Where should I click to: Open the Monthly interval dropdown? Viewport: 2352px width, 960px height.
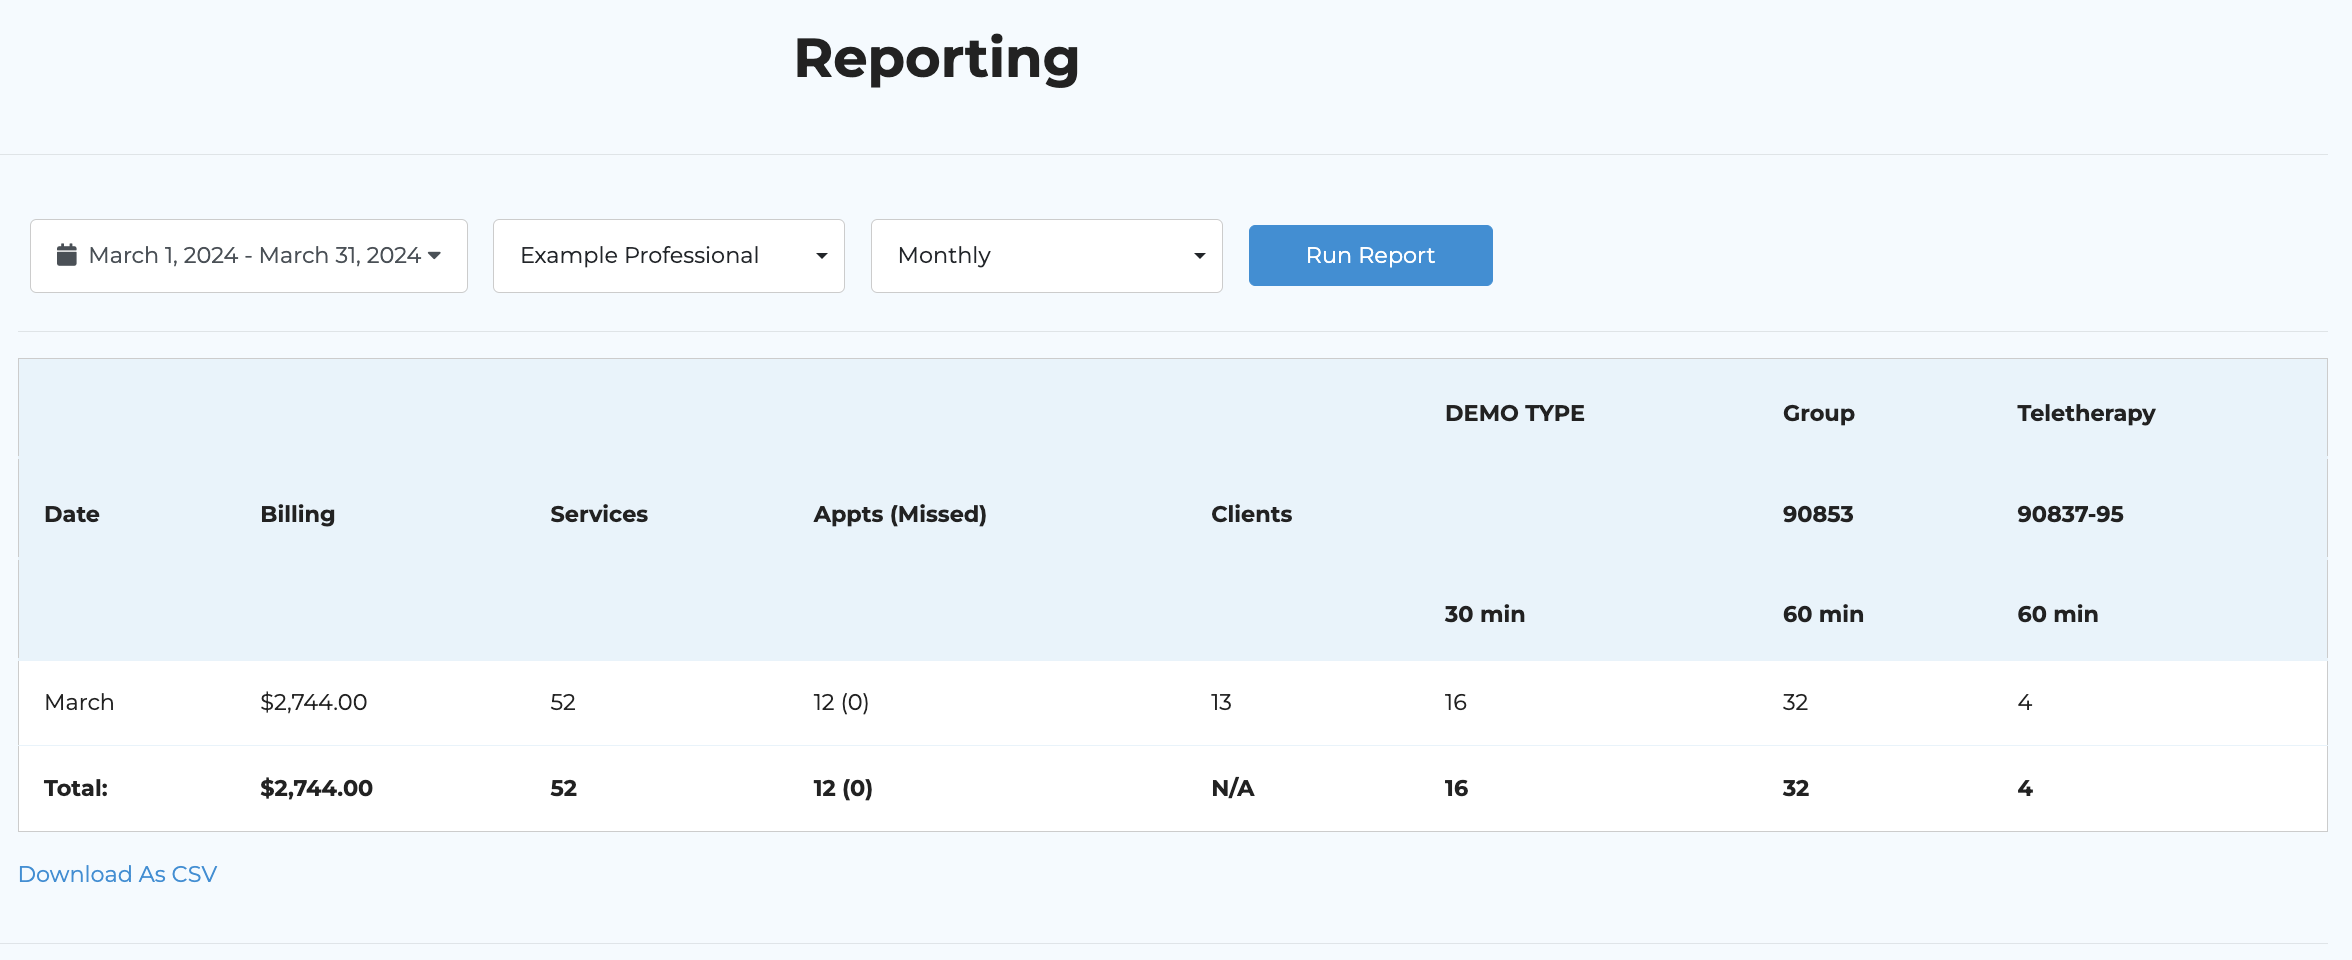[x=1047, y=256]
